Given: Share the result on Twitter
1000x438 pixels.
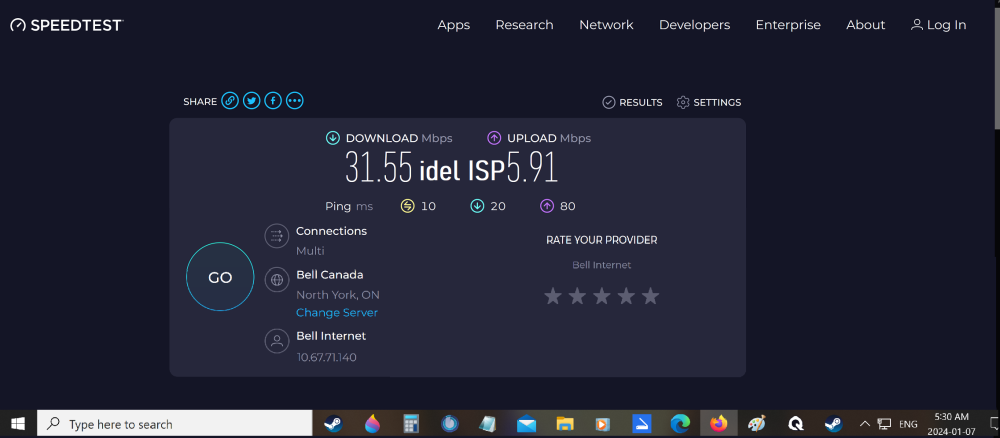Looking at the screenshot, I should pos(252,101).
